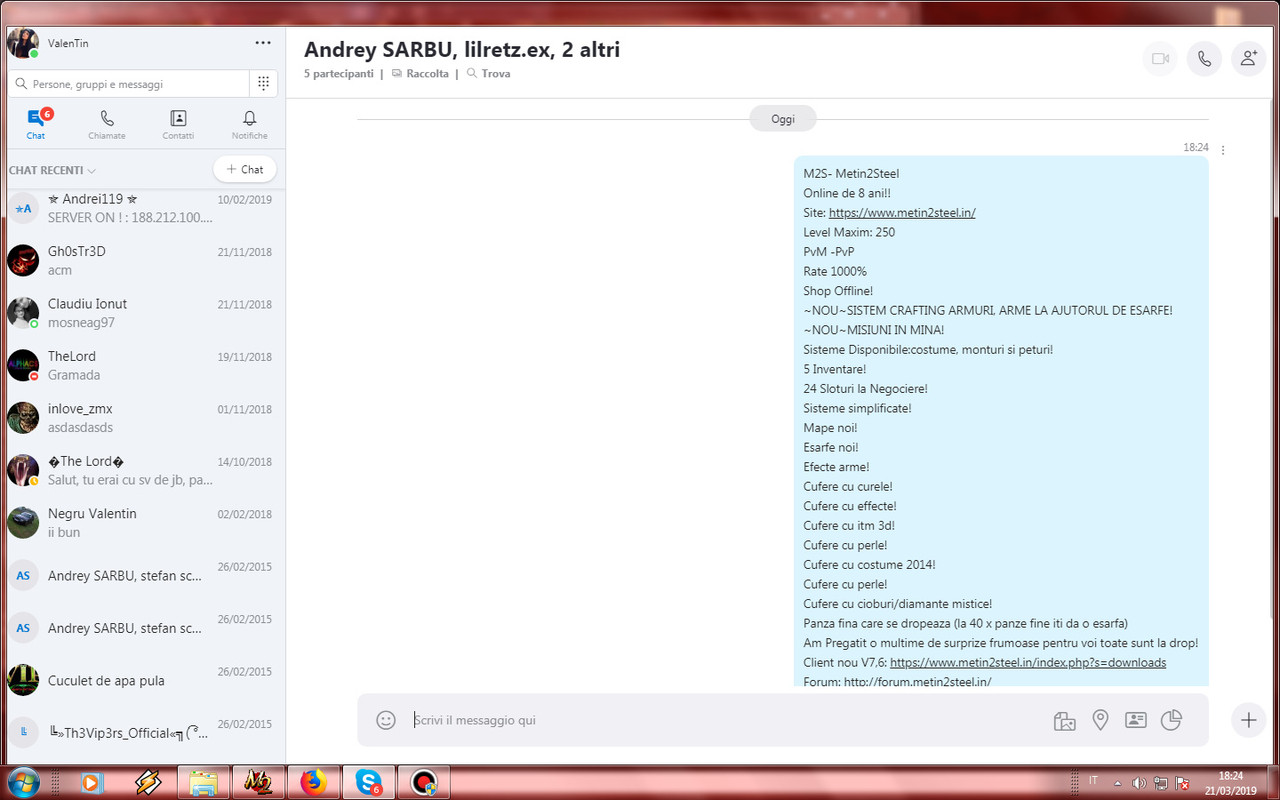Open the screen recorder taskbar icon
Image resolution: width=1280 pixels, height=800 pixels.
tap(423, 782)
